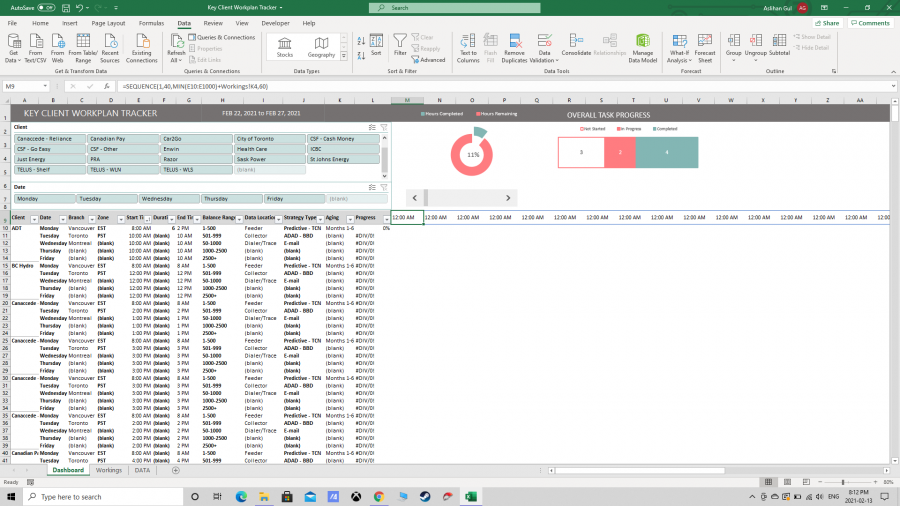900x506 pixels.
Task: Toggle the AutoSave switch
Action: click(46, 8)
